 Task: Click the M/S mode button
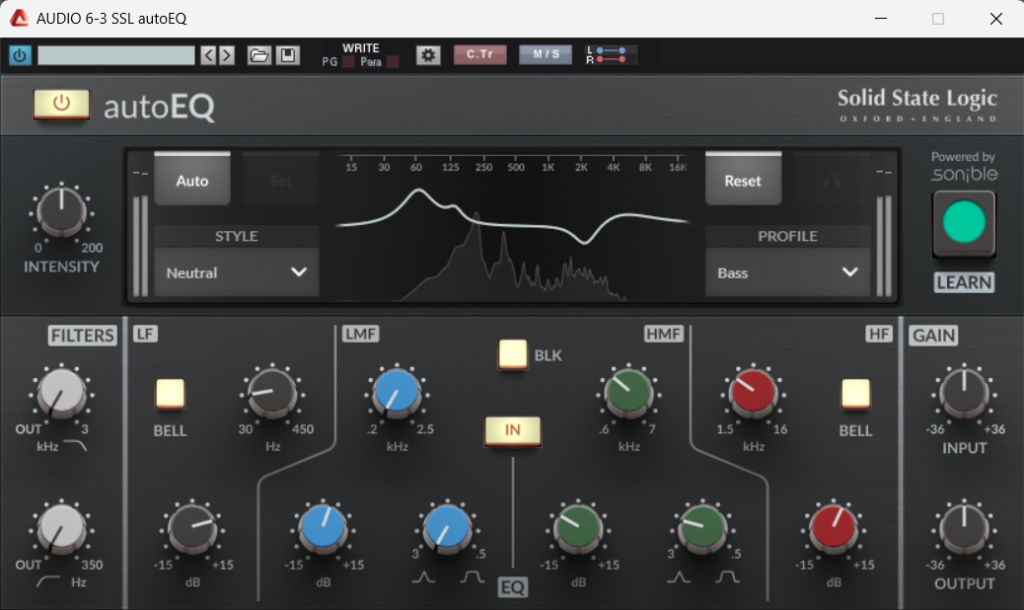point(545,55)
